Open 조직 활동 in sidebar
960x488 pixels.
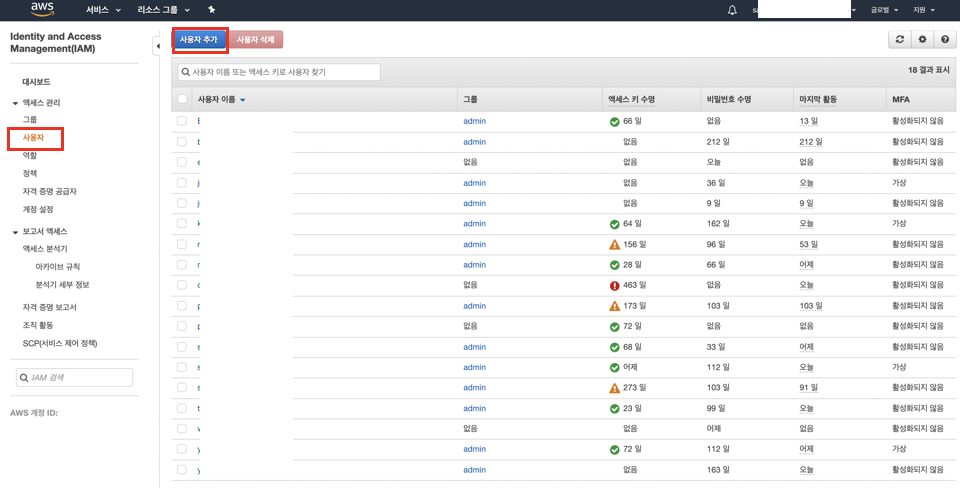pyautogui.click(x=37, y=325)
